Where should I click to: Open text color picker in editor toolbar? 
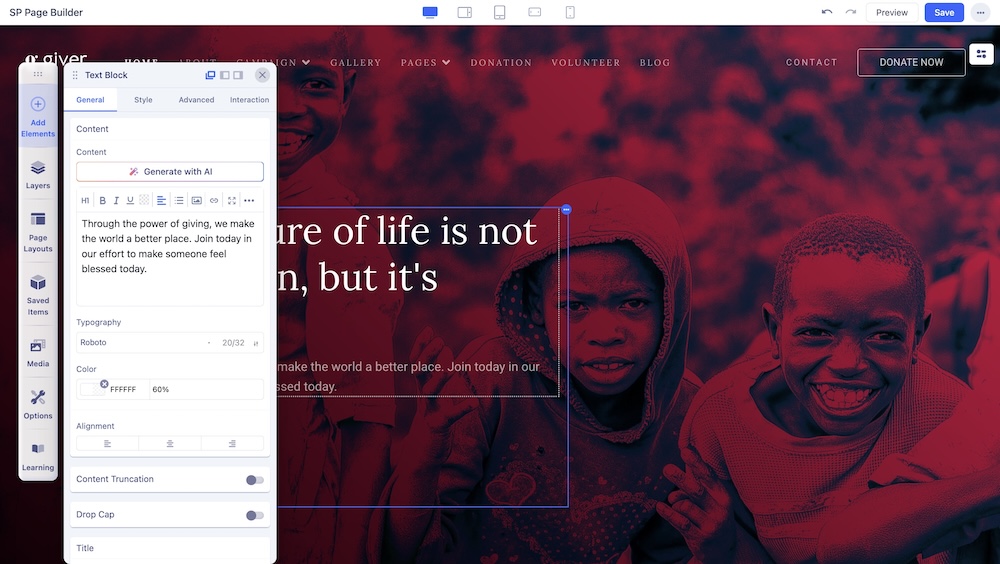click(144, 200)
